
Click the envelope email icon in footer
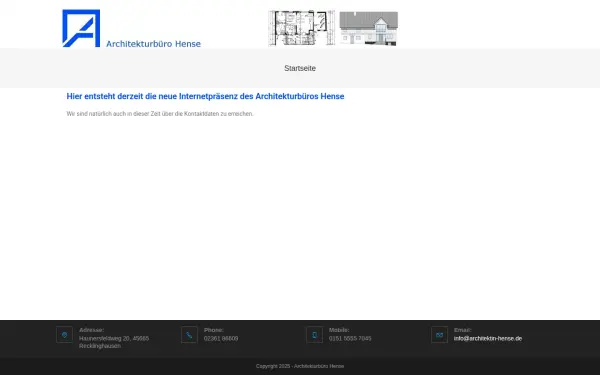(439, 335)
